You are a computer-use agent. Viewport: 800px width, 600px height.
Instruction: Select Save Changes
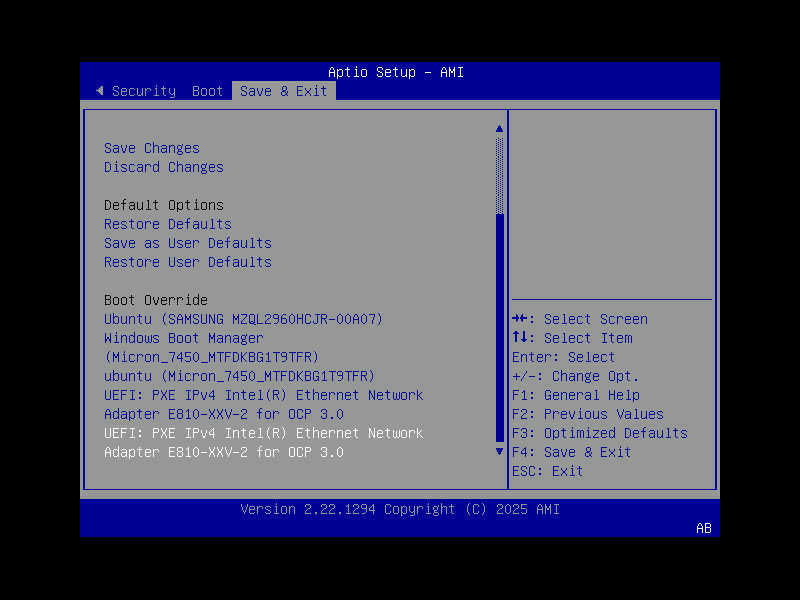151,147
